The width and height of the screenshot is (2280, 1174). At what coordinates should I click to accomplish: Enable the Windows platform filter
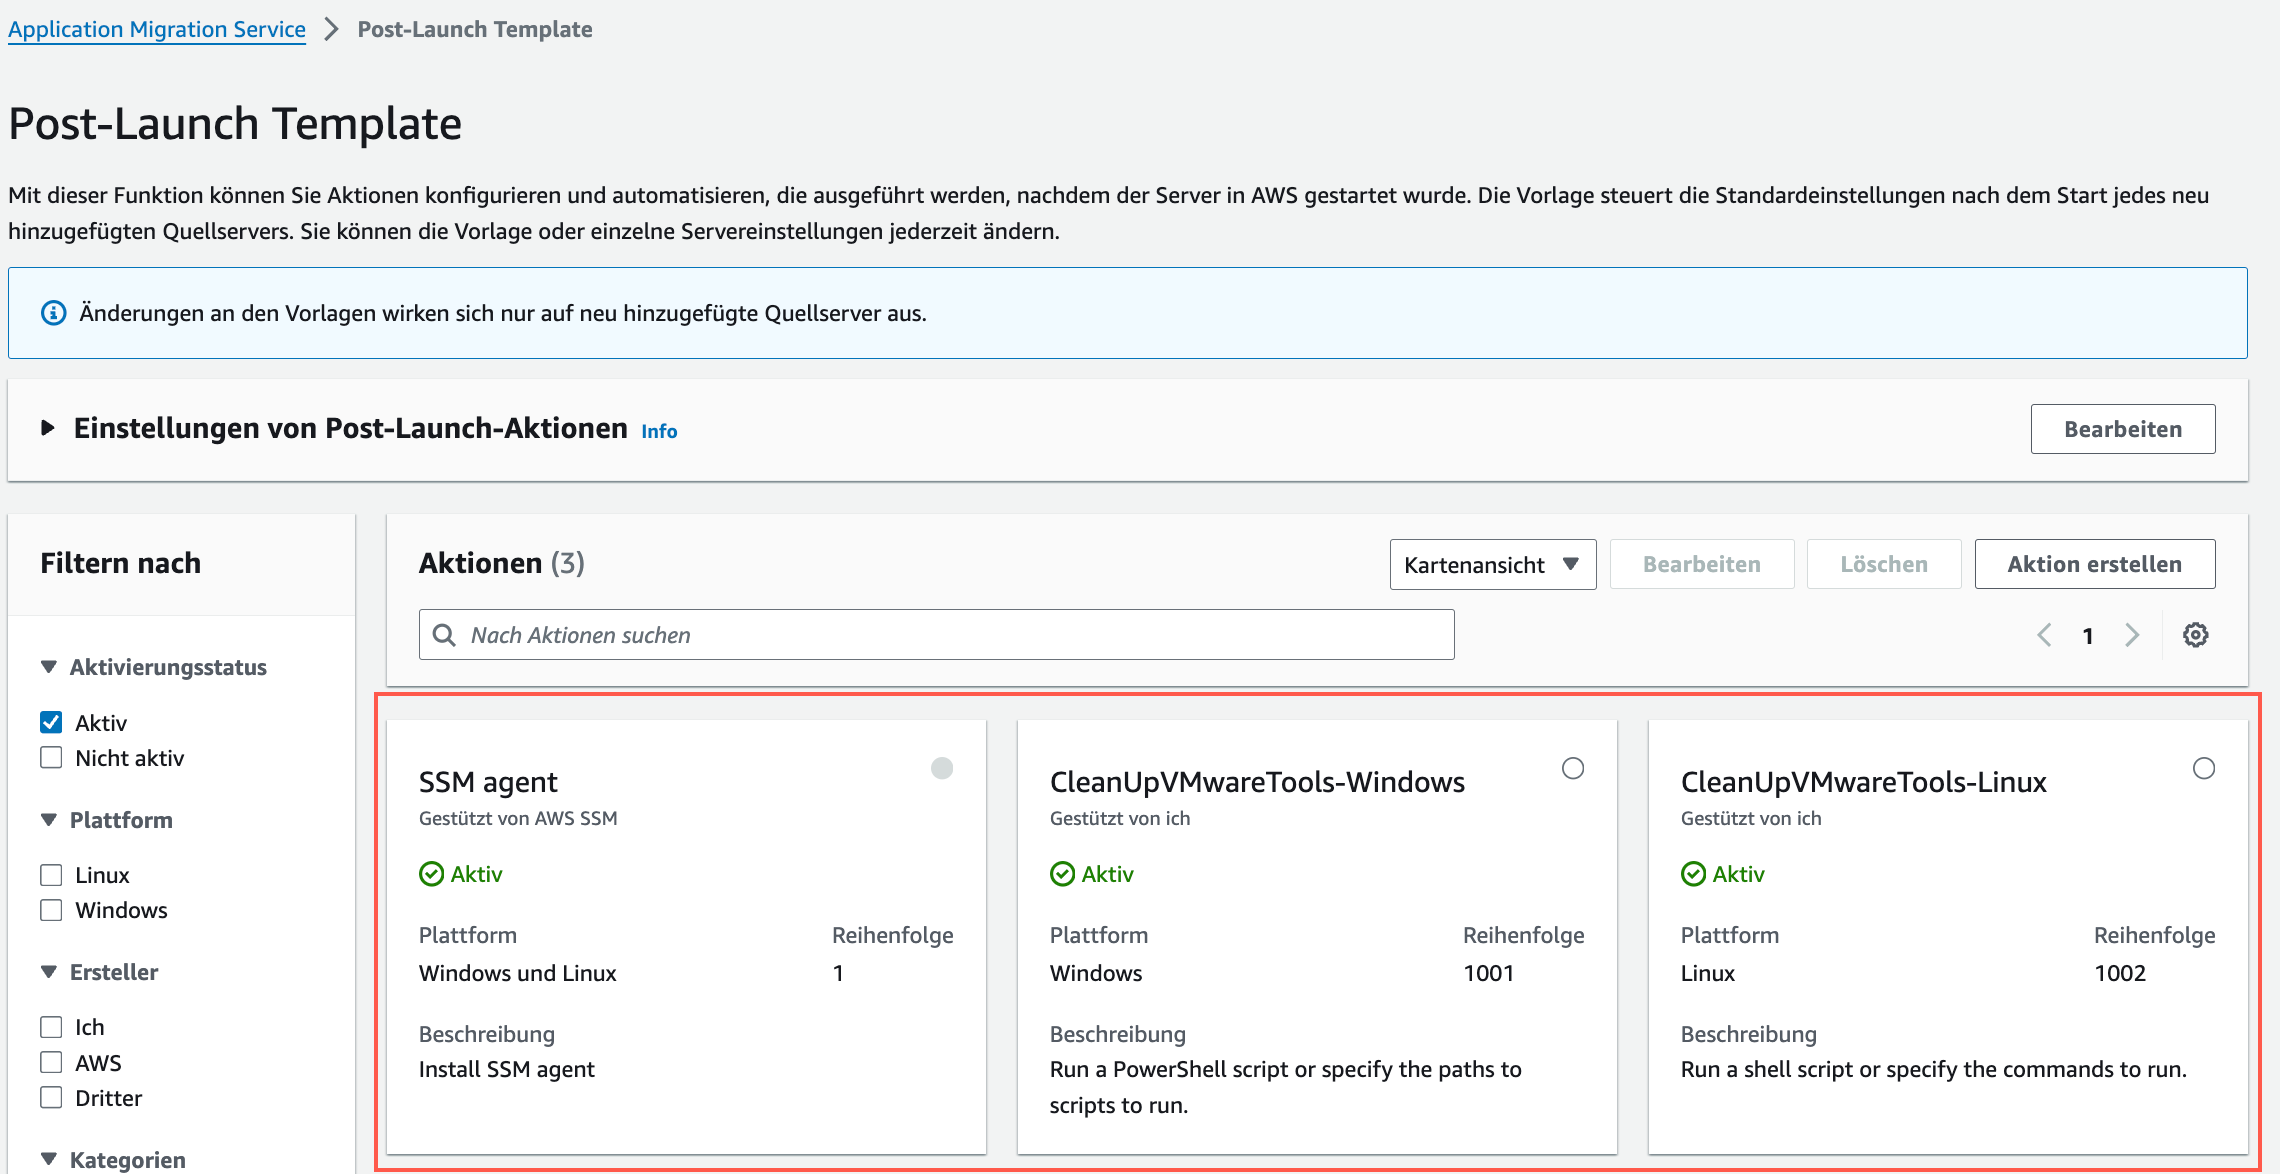coord(51,910)
